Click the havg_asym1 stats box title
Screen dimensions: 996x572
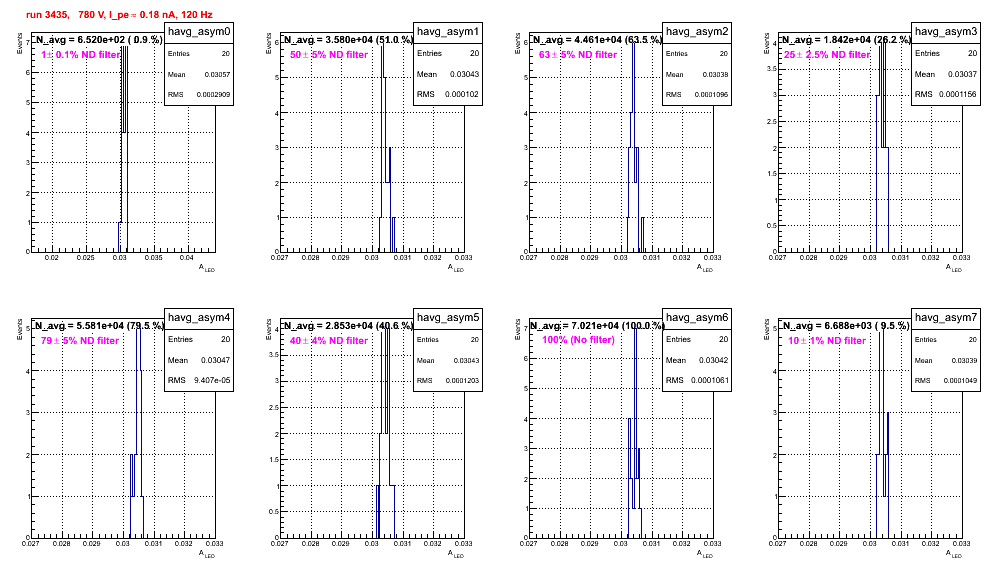448,32
